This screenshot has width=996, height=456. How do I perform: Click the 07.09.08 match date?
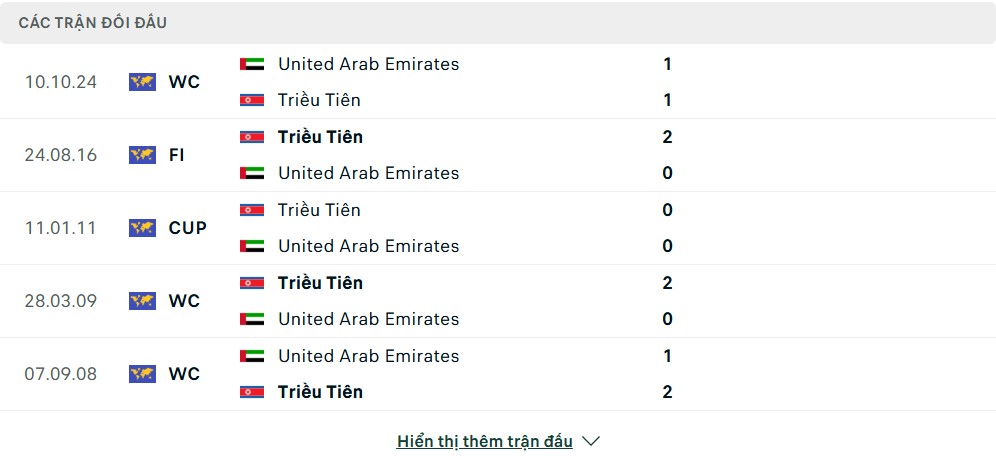[x=61, y=374]
